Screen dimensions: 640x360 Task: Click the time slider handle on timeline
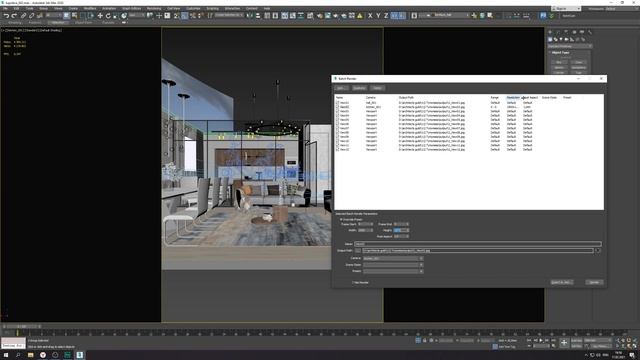21,327
